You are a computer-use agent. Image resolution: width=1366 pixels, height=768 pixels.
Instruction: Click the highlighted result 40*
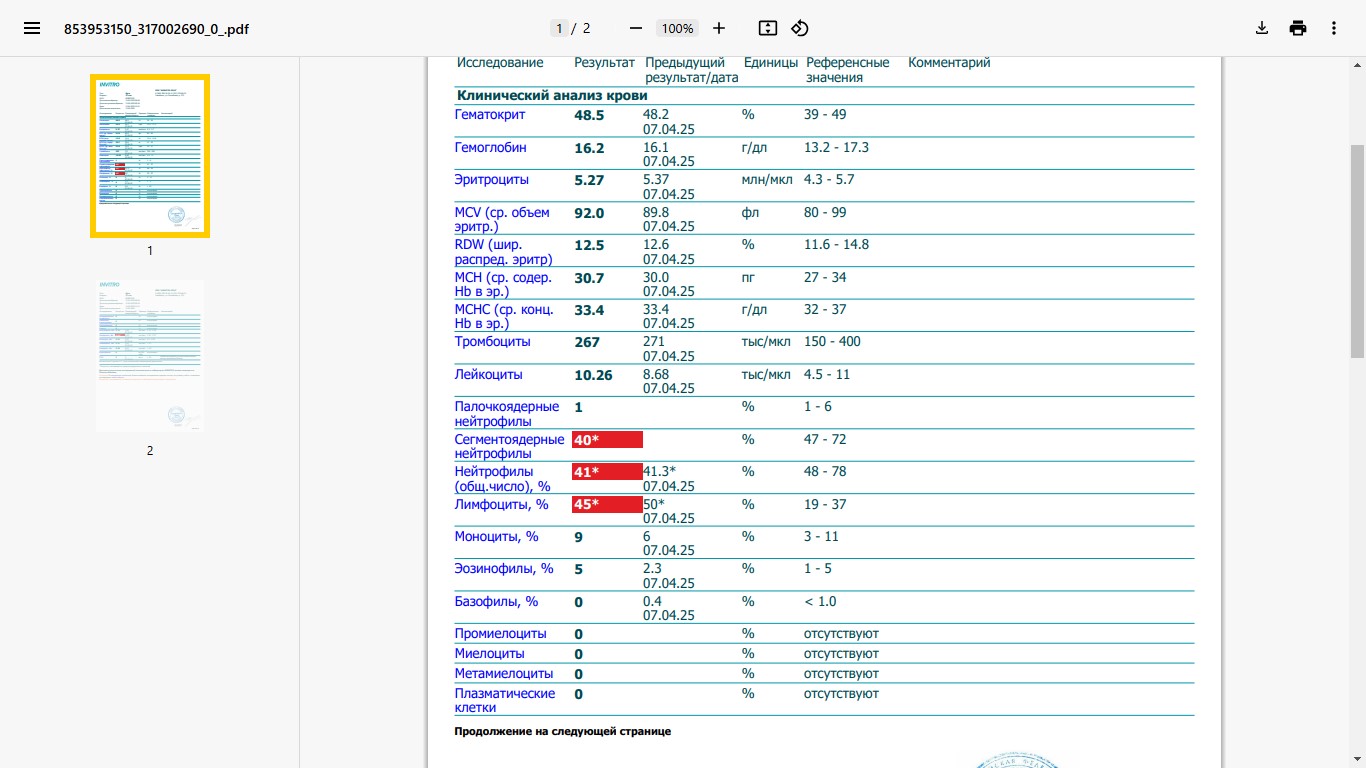pos(607,440)
